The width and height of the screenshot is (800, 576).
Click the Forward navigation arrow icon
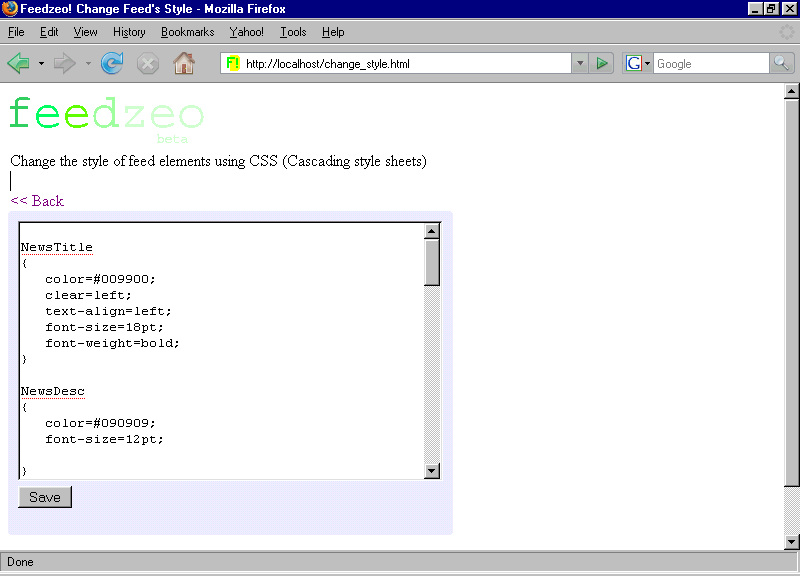(65, 64)
